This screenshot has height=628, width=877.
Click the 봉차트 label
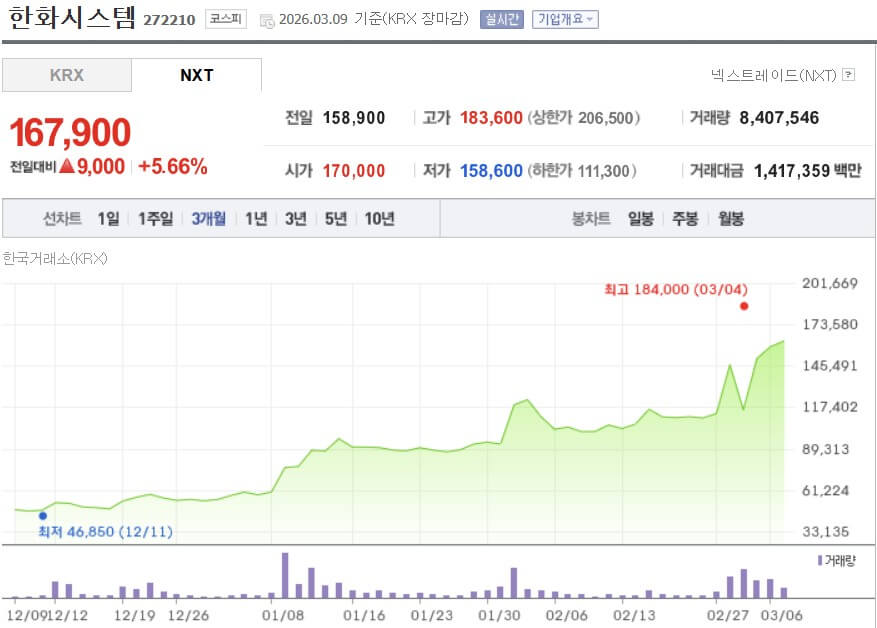point(591,218)
